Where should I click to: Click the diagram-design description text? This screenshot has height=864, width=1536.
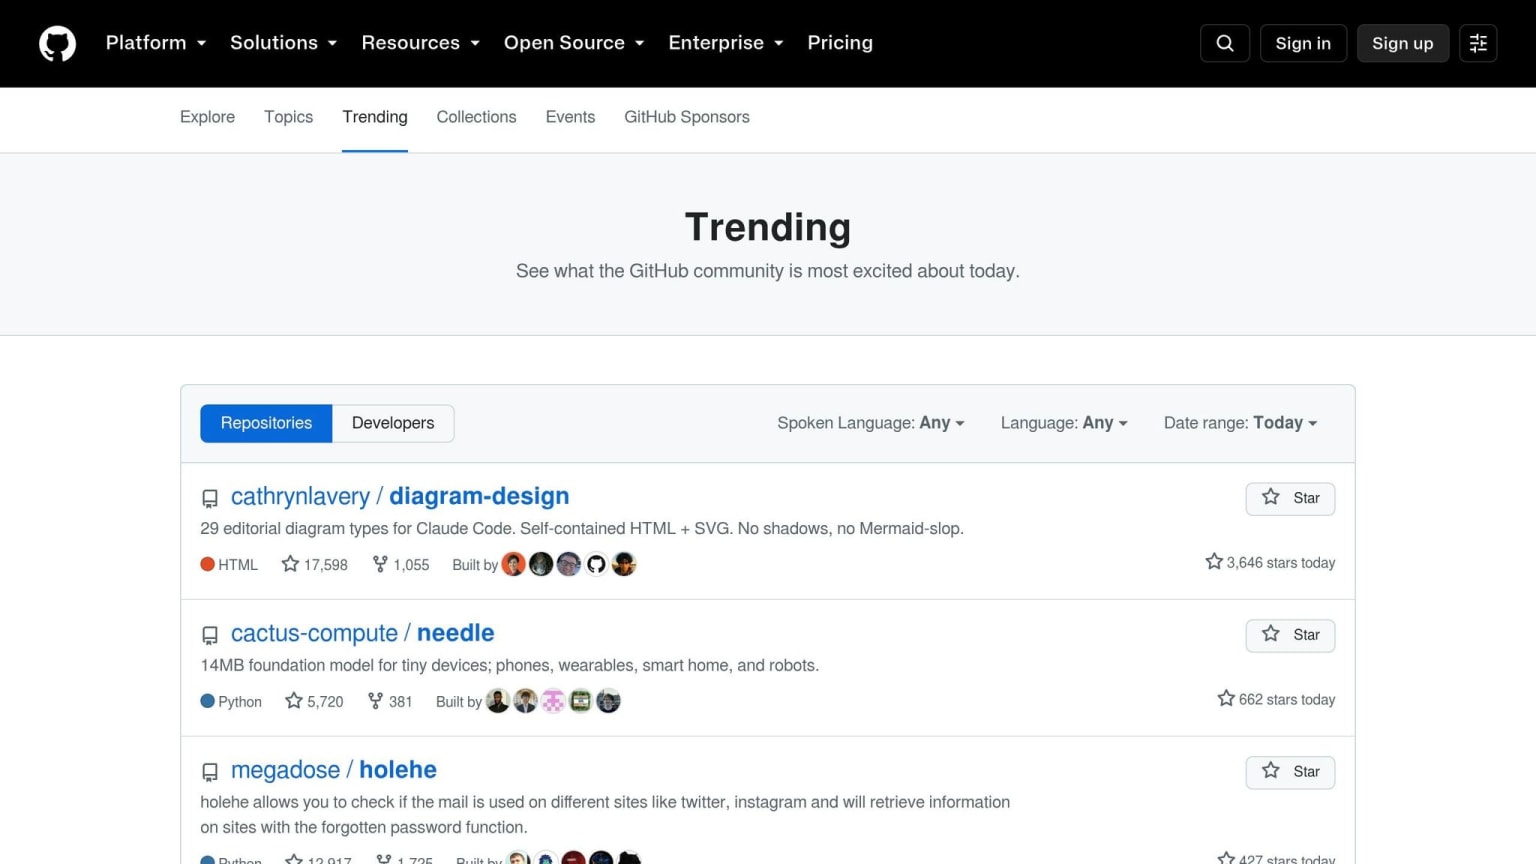(582, 528)
